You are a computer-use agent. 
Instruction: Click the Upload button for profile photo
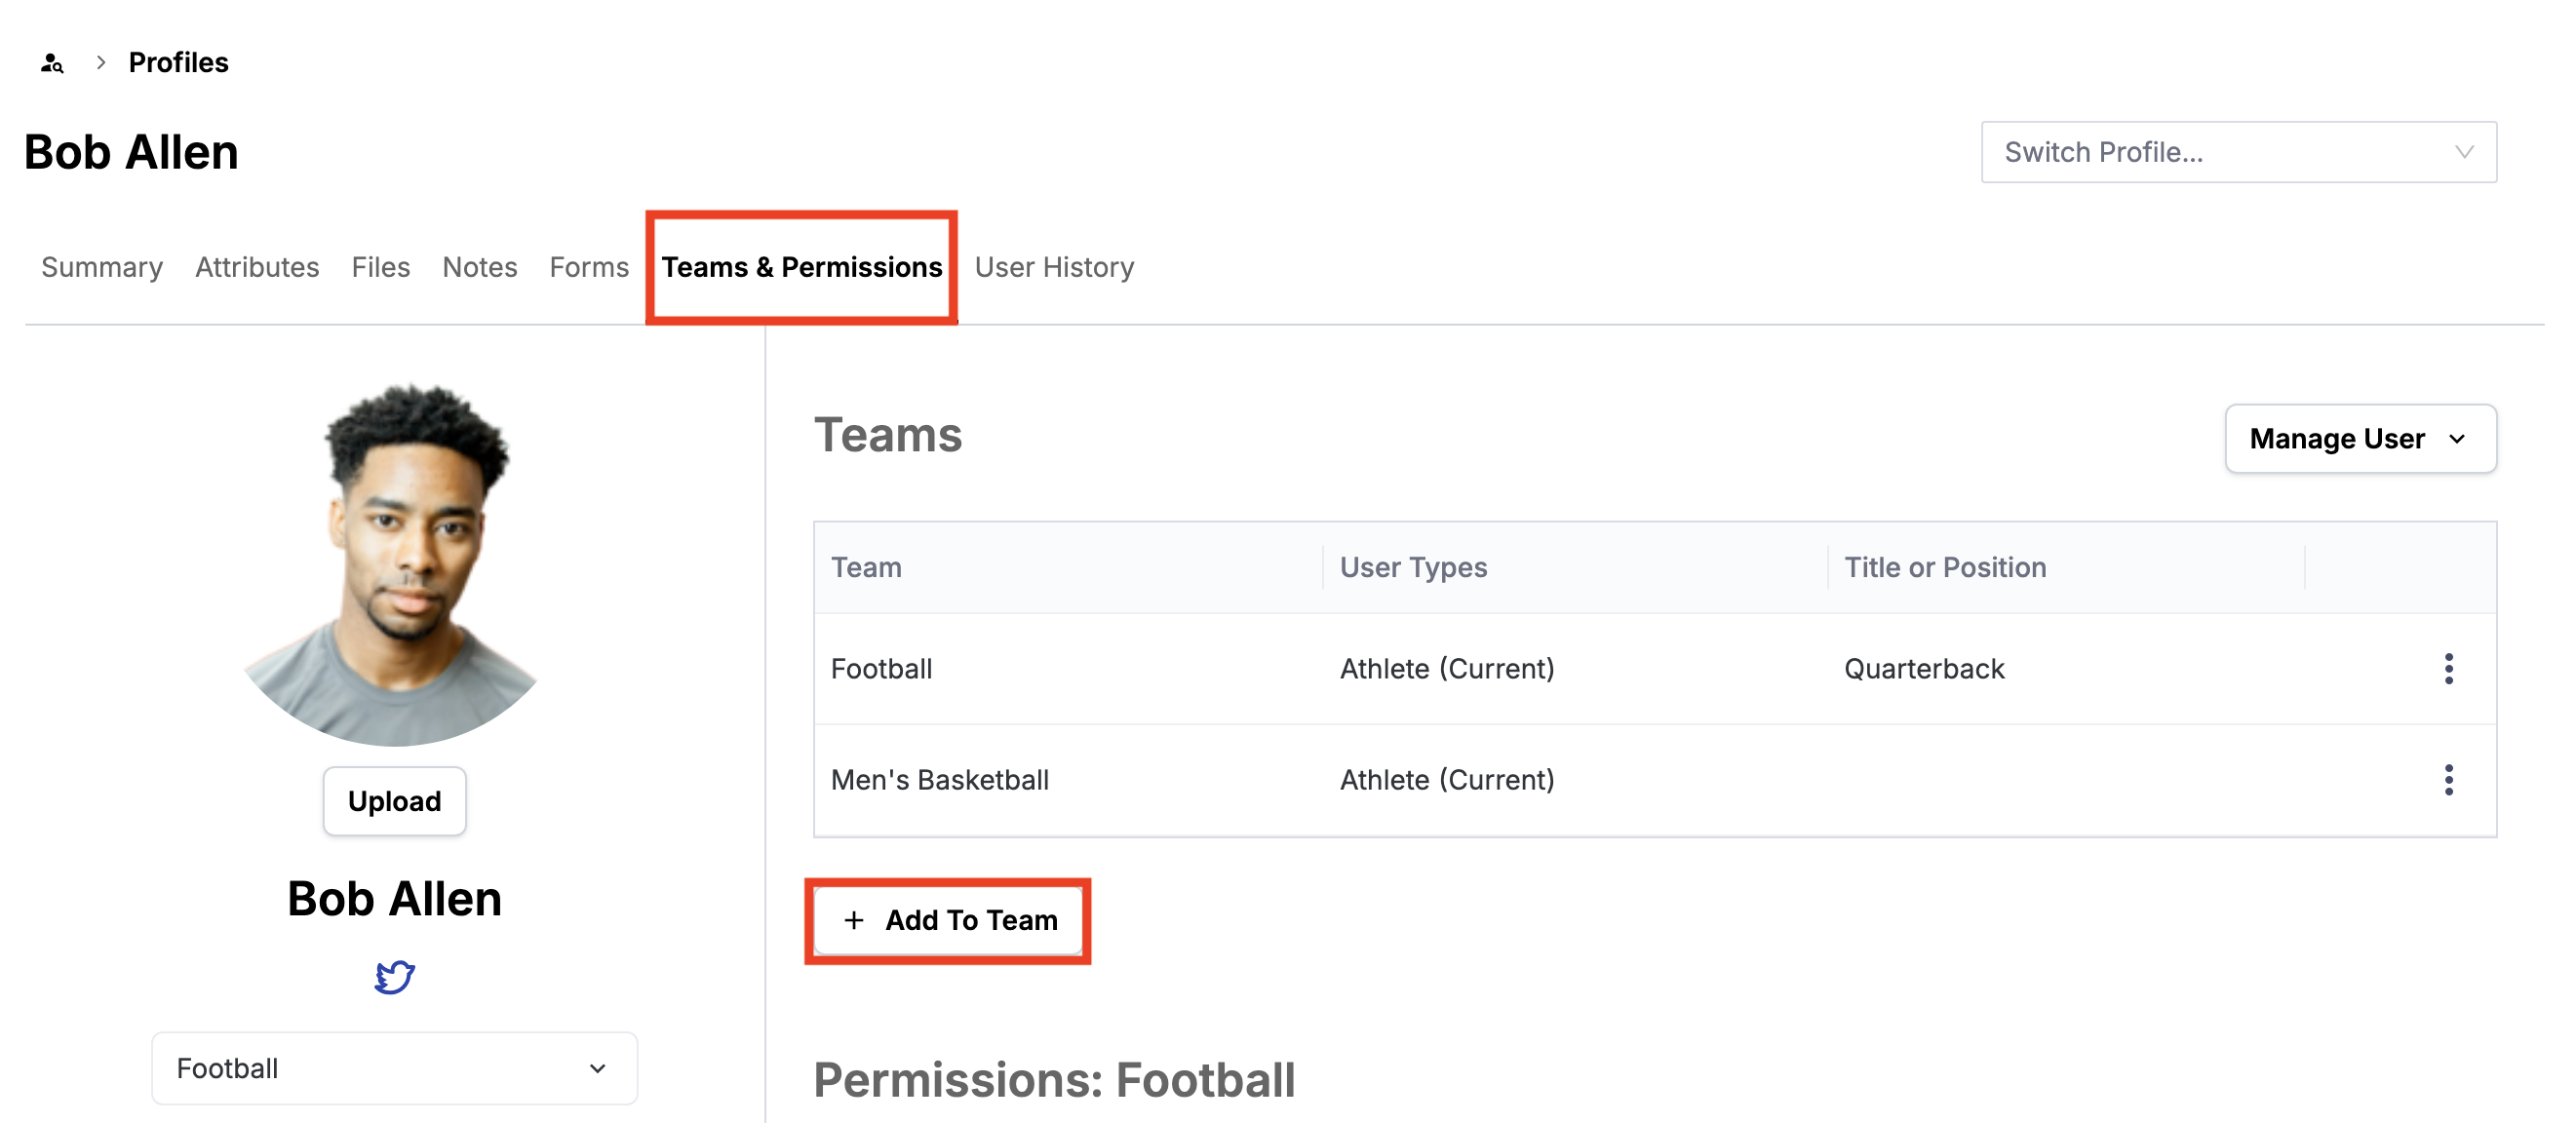(394, 800)
